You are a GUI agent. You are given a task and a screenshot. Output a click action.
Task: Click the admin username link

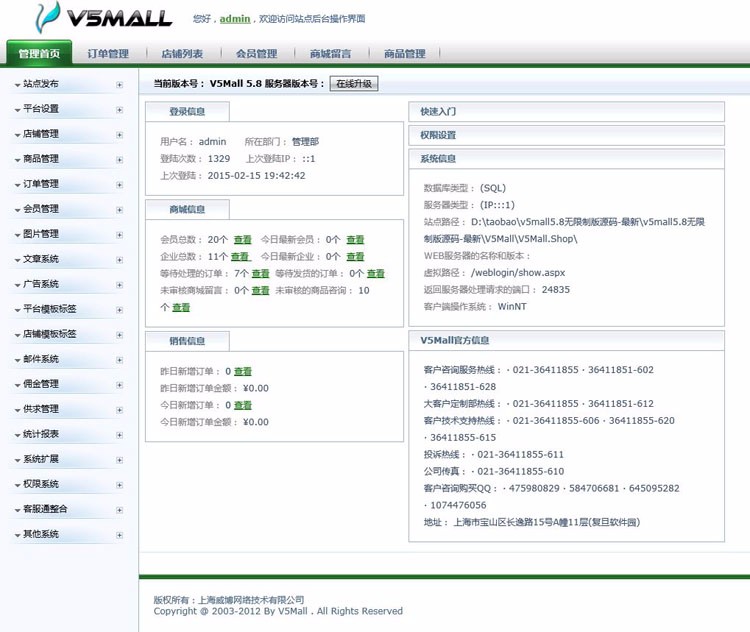[235, 19]
